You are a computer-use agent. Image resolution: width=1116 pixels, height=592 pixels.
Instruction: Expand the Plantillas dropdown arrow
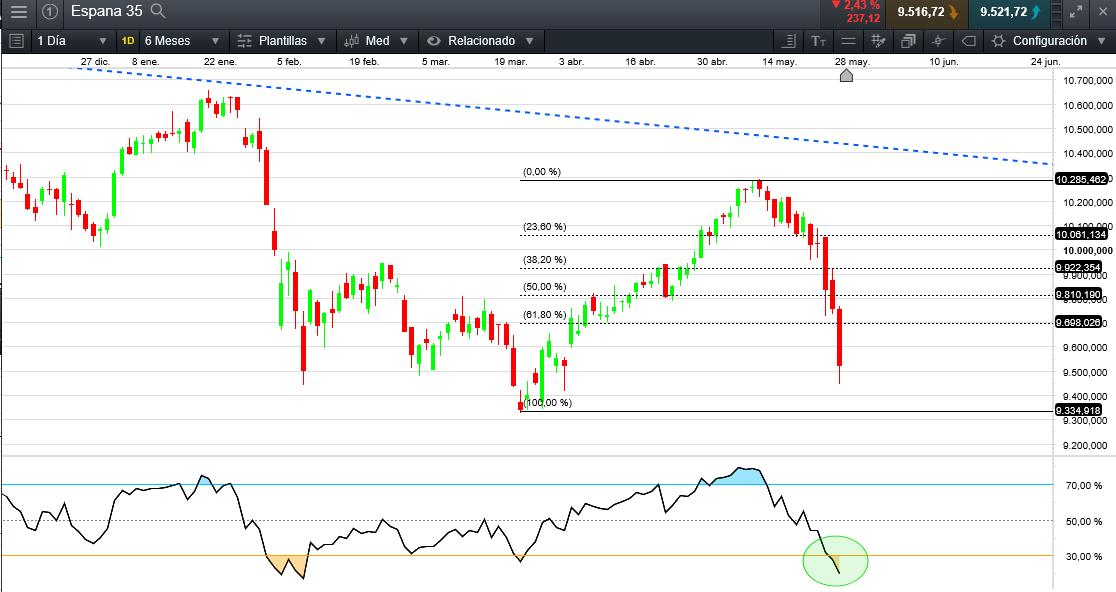point(321,41)
